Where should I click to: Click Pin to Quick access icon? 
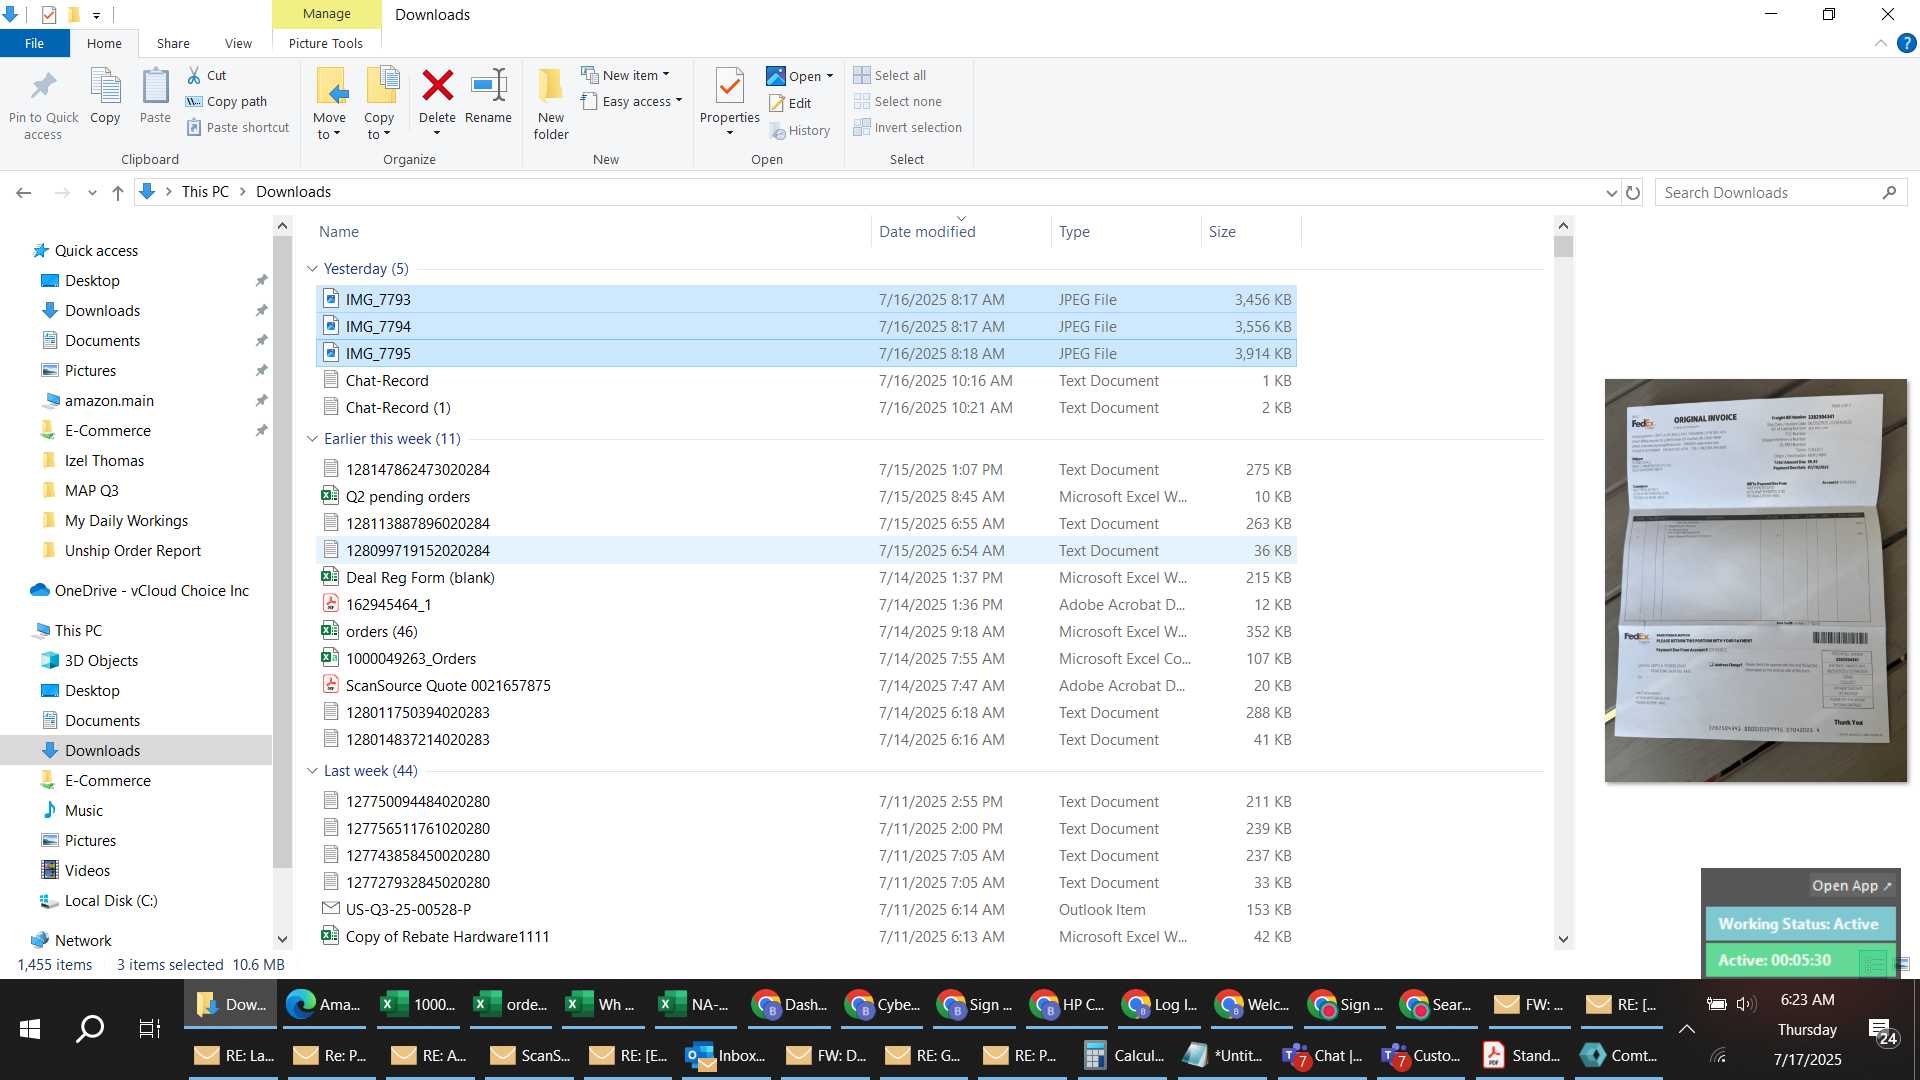pyautogui.click(x=43, y=86)
